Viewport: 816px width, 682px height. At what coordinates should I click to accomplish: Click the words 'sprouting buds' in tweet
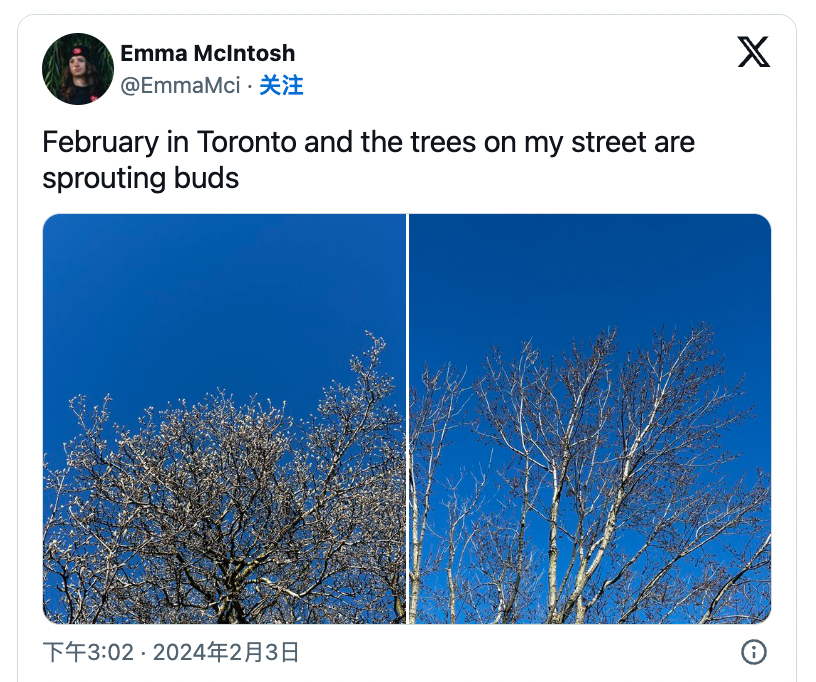coord(141,178)
